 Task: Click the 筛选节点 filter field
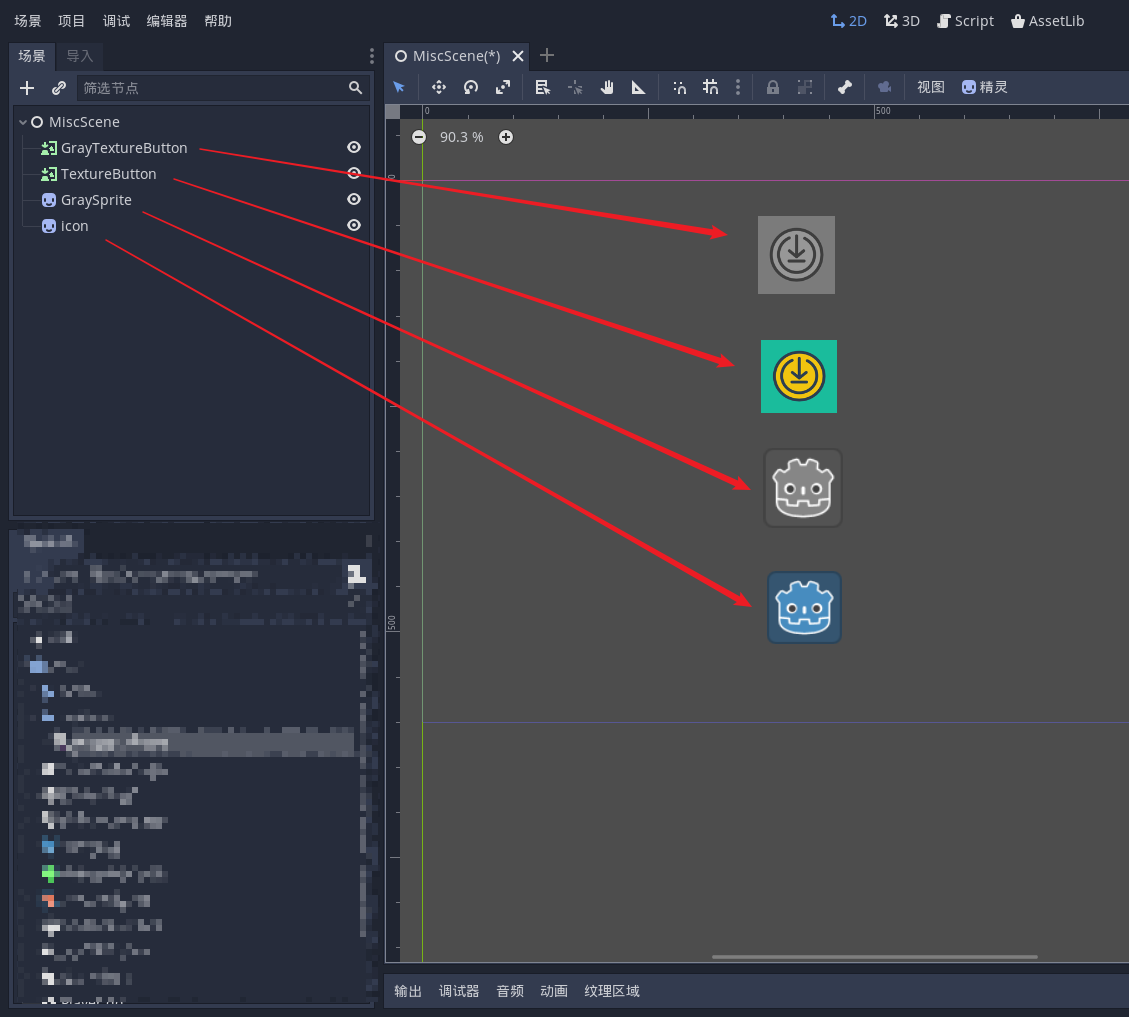click(222, 88)
